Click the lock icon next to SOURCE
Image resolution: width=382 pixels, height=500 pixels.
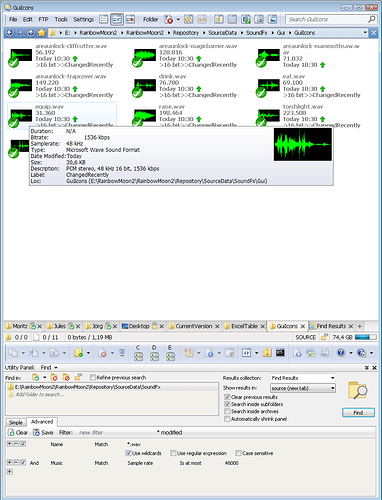coord(324,337)
